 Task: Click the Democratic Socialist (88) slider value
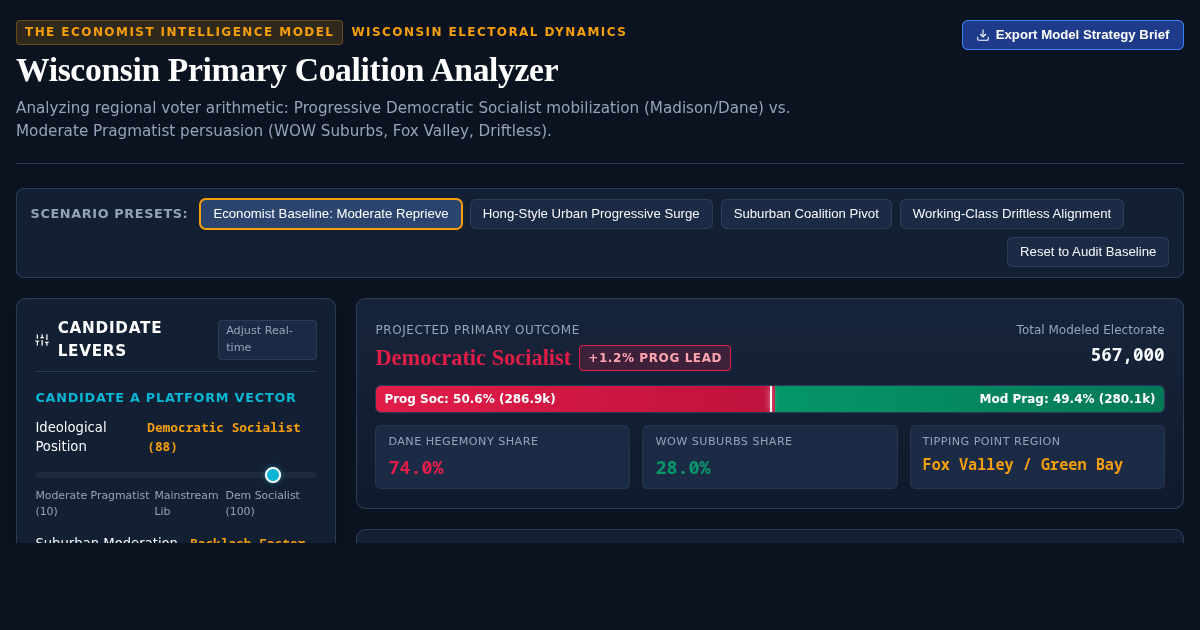[x=224, y=437]
